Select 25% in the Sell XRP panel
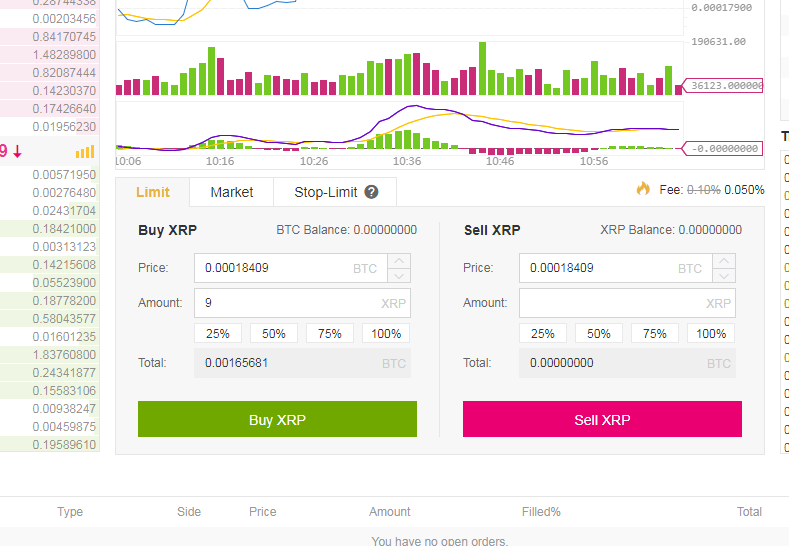This screenshot has width=789, height=546. pos(543,334)
